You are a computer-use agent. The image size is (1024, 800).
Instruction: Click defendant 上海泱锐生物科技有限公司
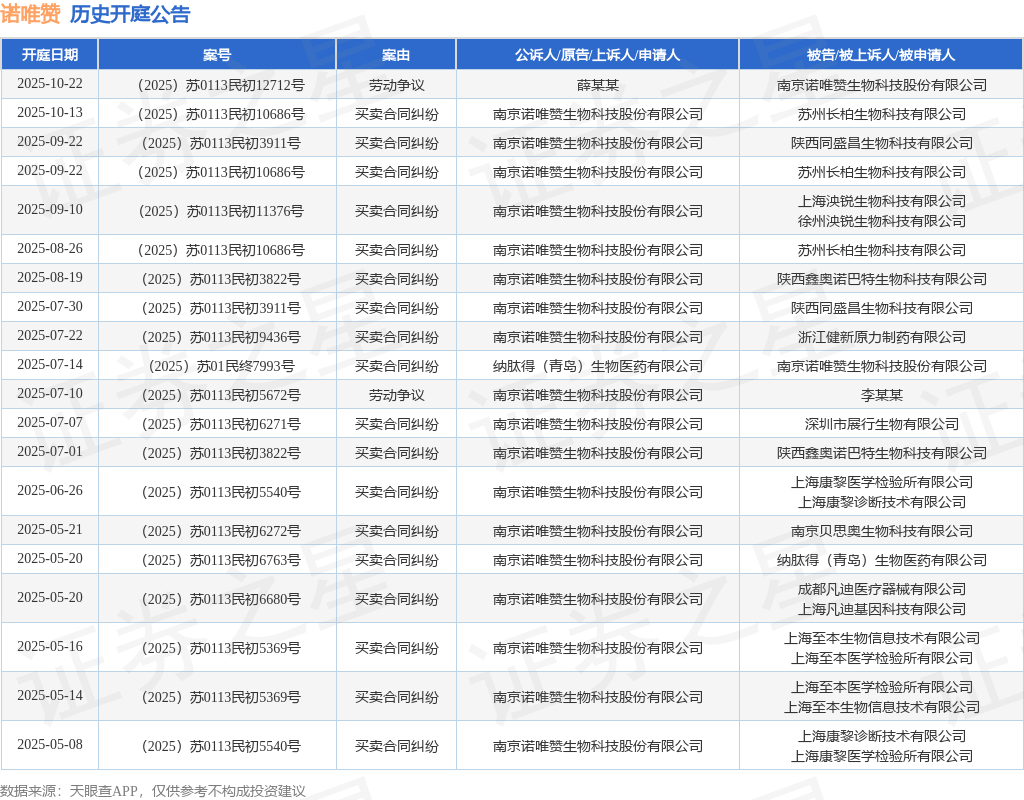[x=882, y=201]
